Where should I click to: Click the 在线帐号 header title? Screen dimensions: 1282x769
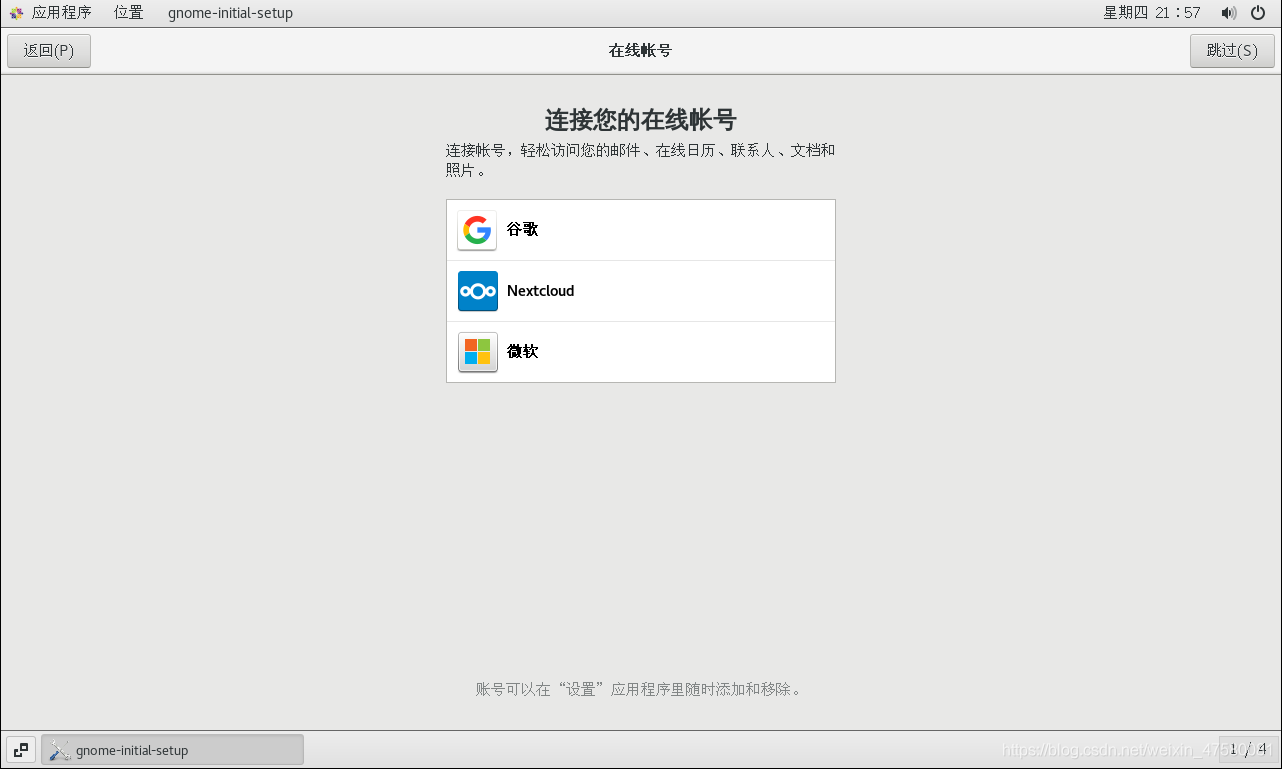640,51
